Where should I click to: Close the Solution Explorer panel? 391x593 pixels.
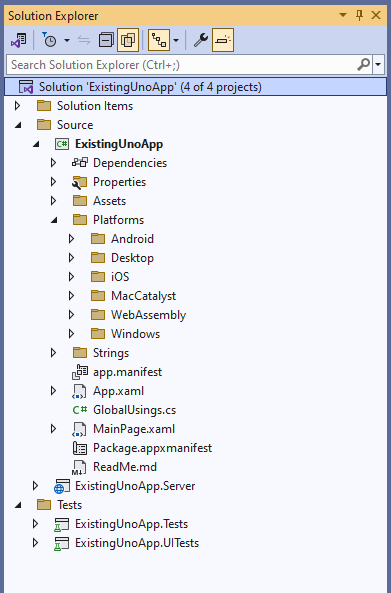point(376,16)
